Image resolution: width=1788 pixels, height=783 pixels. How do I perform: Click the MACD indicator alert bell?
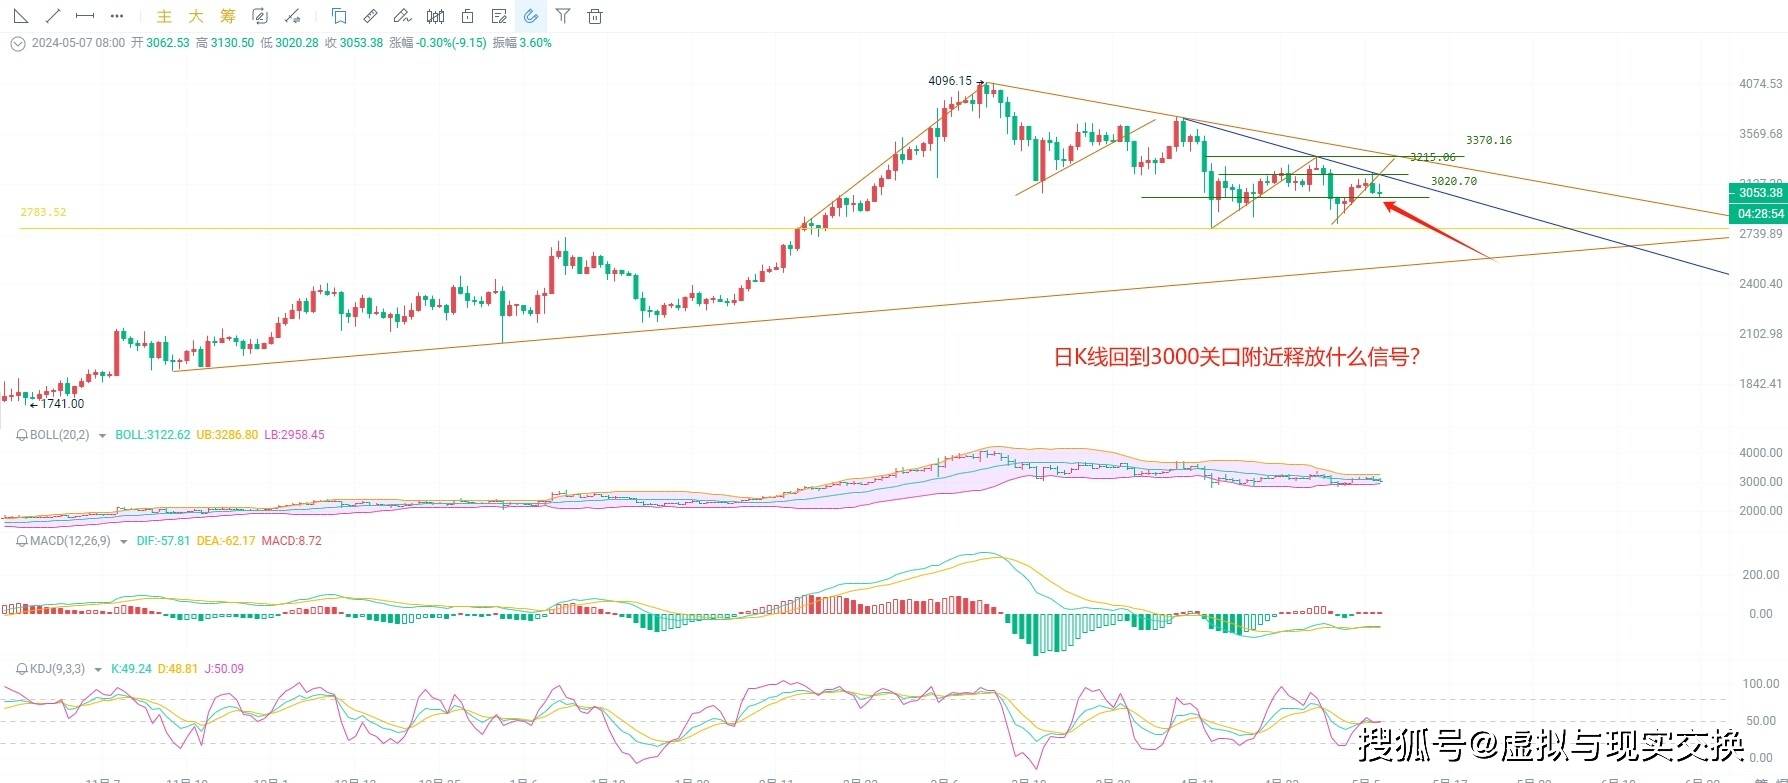pyautogui.click(x=22, y=541)
